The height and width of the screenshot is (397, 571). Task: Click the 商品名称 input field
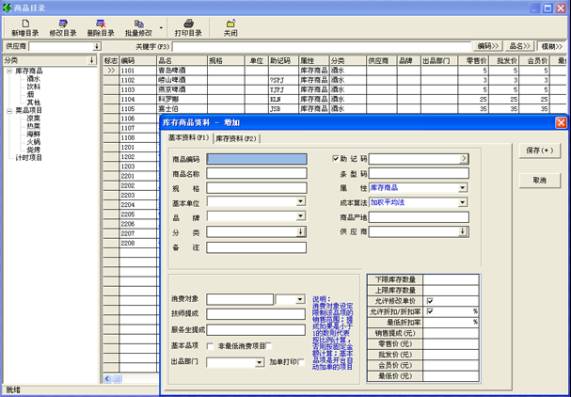tap(257, 173)
